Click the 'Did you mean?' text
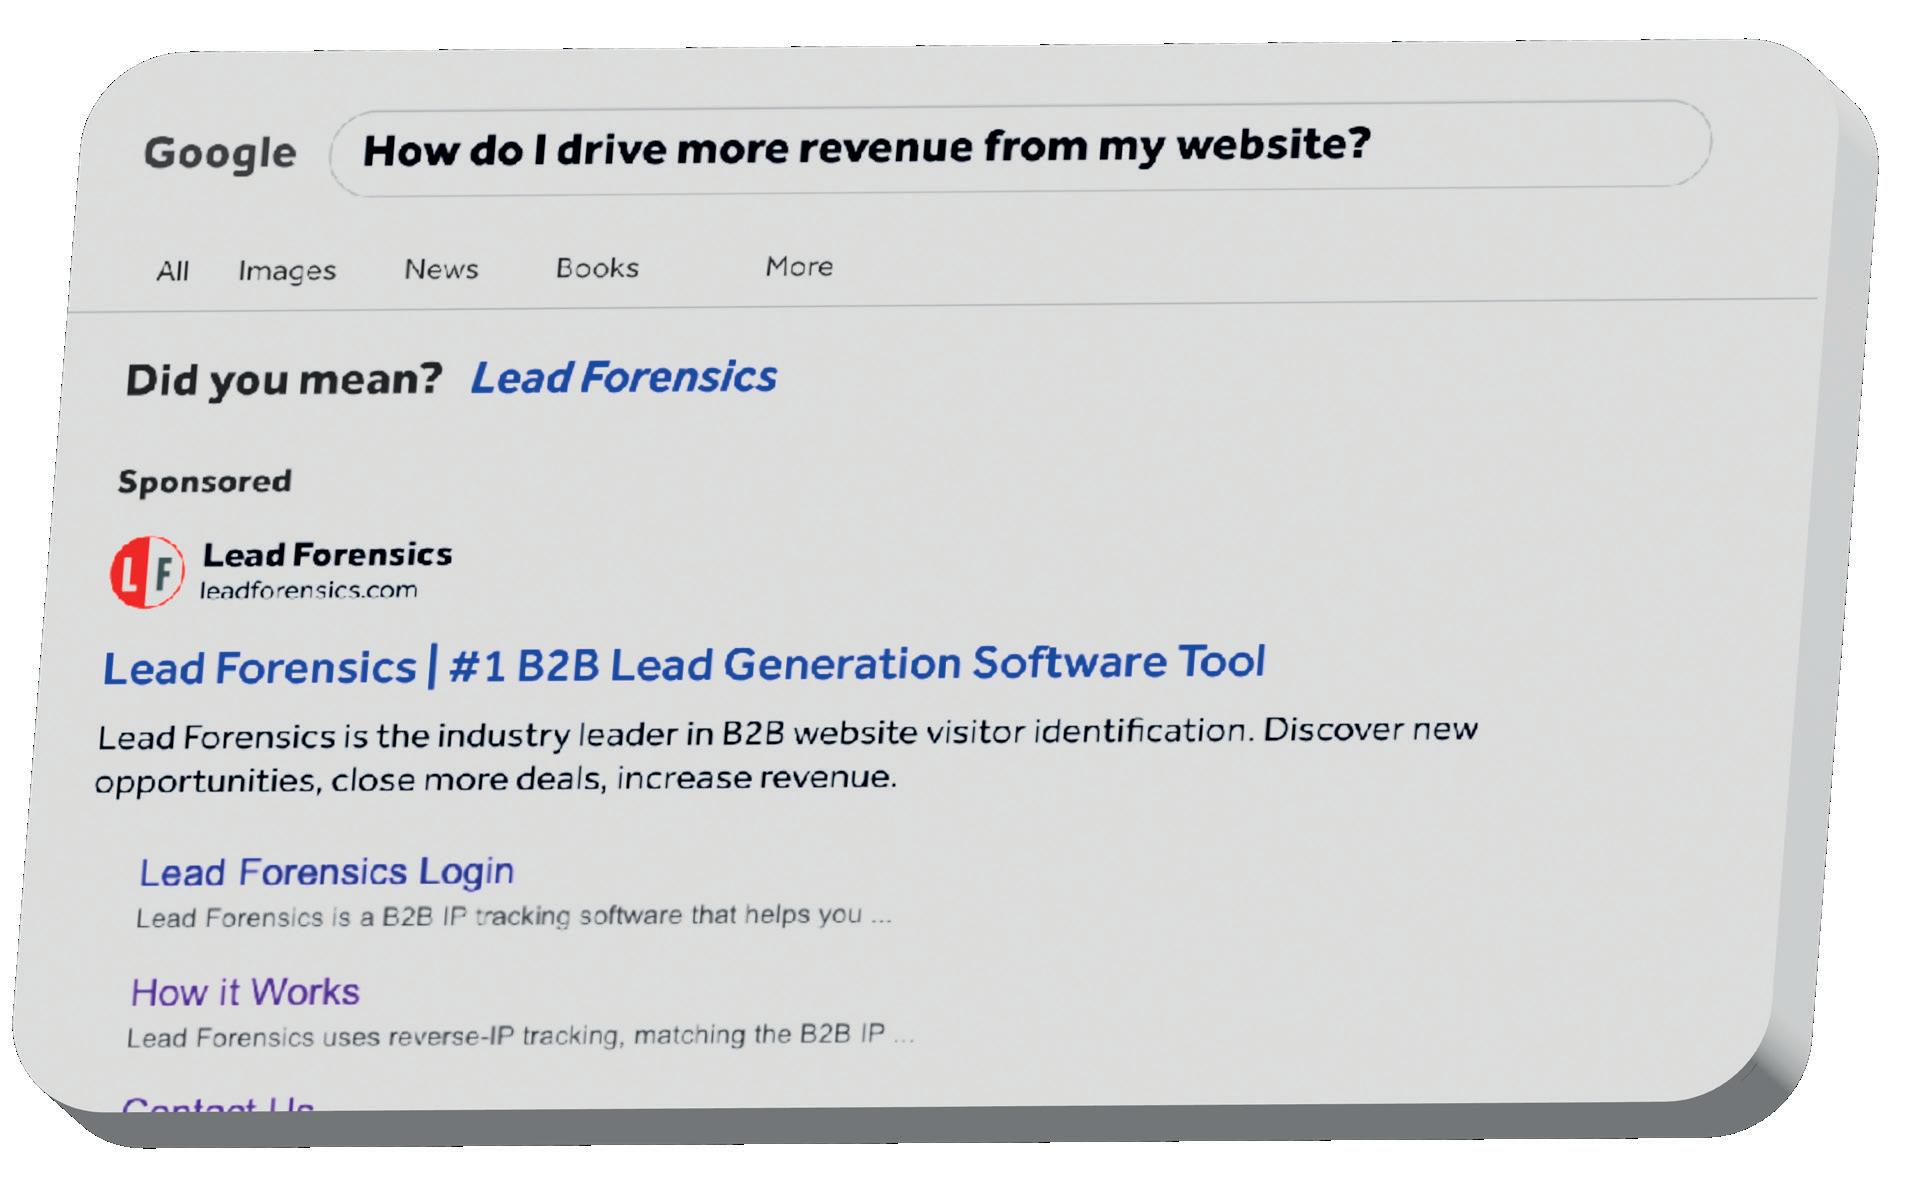Screen dimensions: 1912x1180 point(284,380)
